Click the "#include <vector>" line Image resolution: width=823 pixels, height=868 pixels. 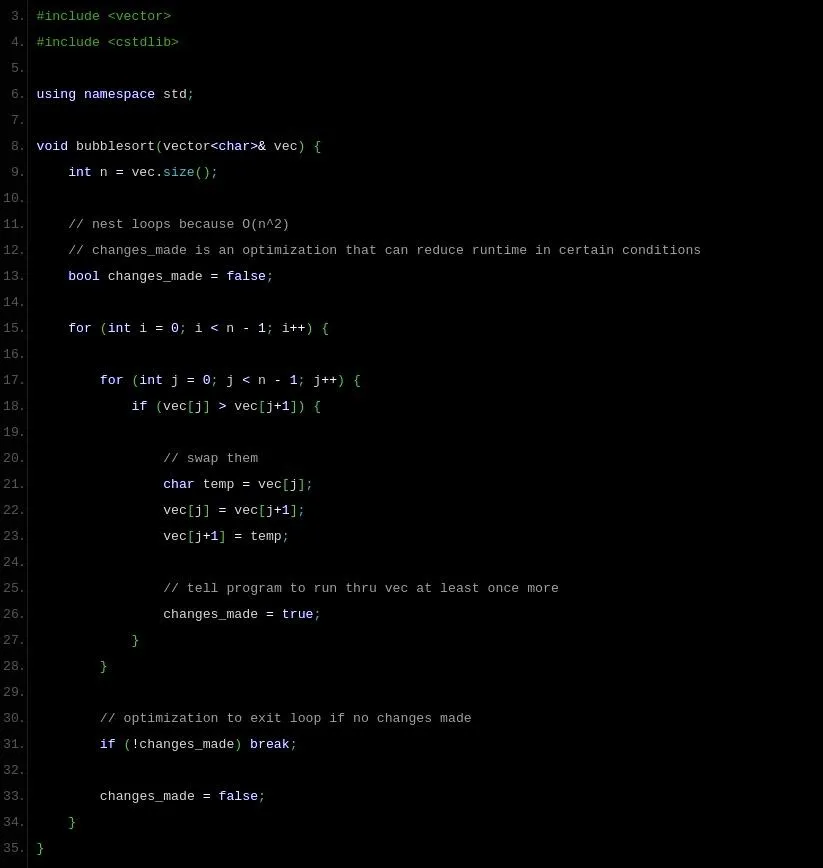click(103, 16)
